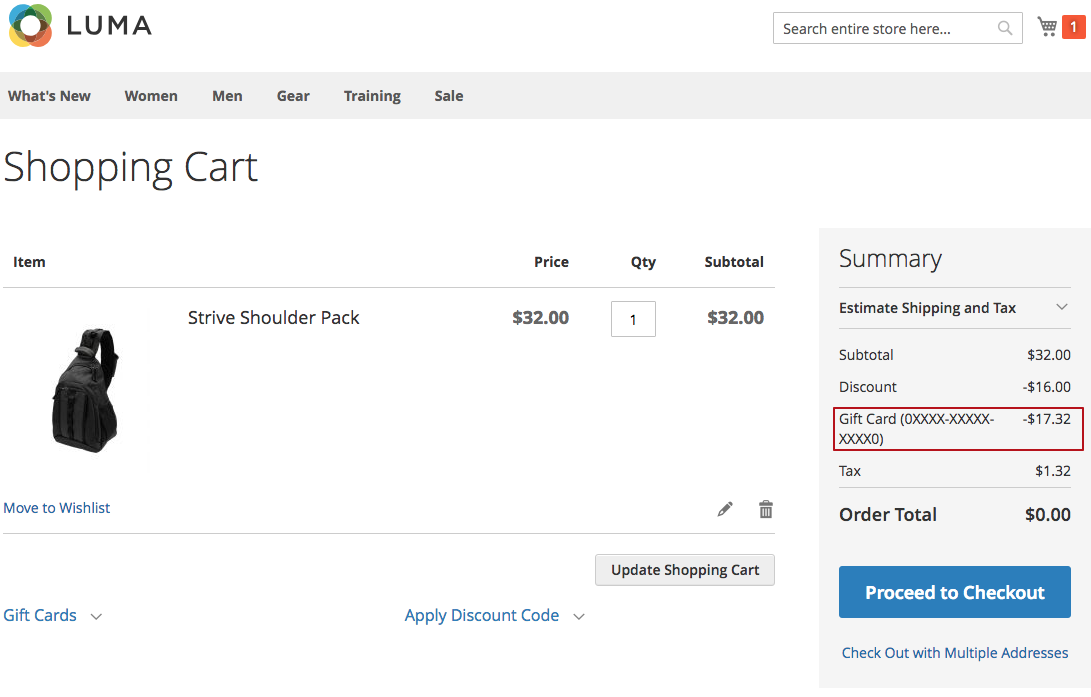This screenshot has width=1091, height=697.
Task: Open the mini cart icon
Action: [1047, 27]
